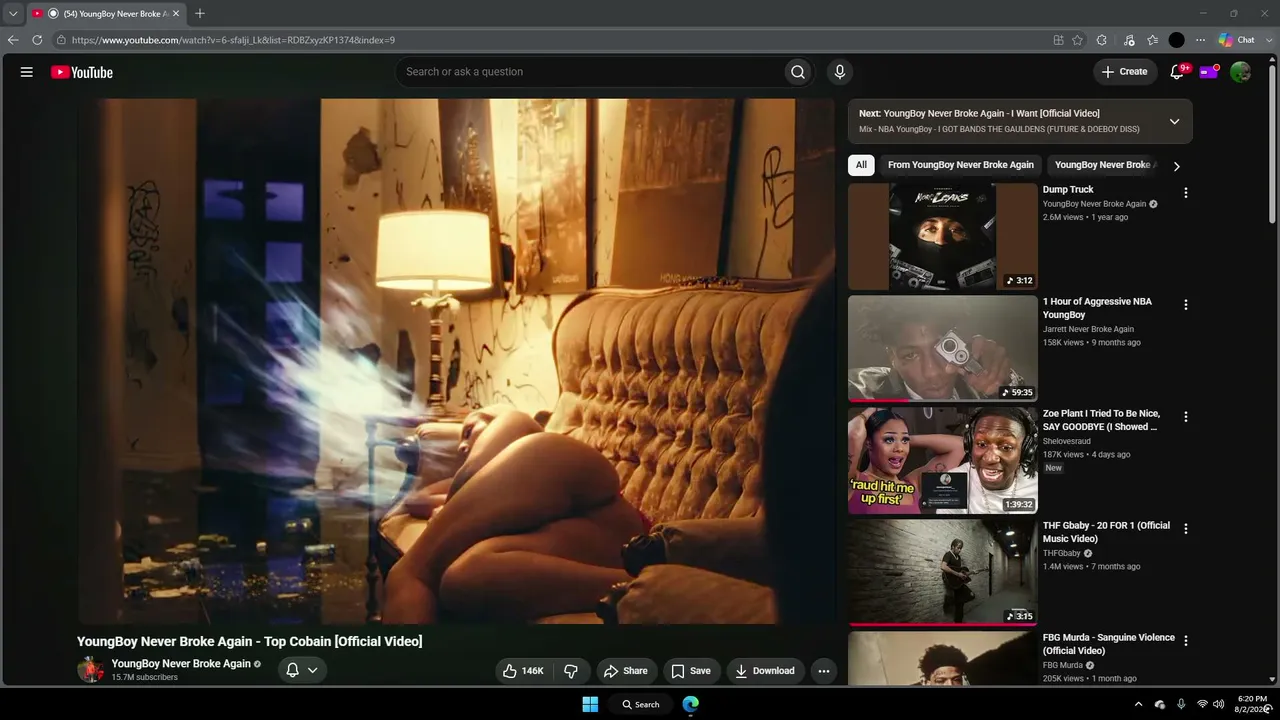The height and width of the screenshot is (720, 1280).
Task: Go back in the browser
Action: click(13, 40)
